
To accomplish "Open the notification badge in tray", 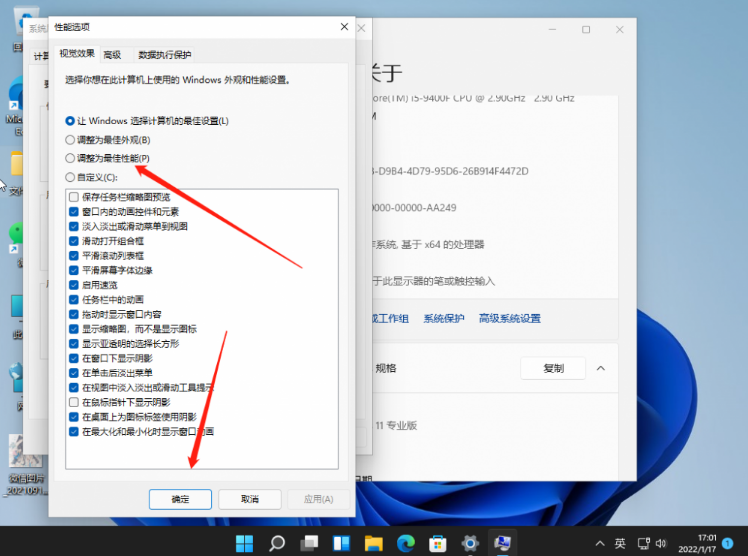I will pos(727,543).
